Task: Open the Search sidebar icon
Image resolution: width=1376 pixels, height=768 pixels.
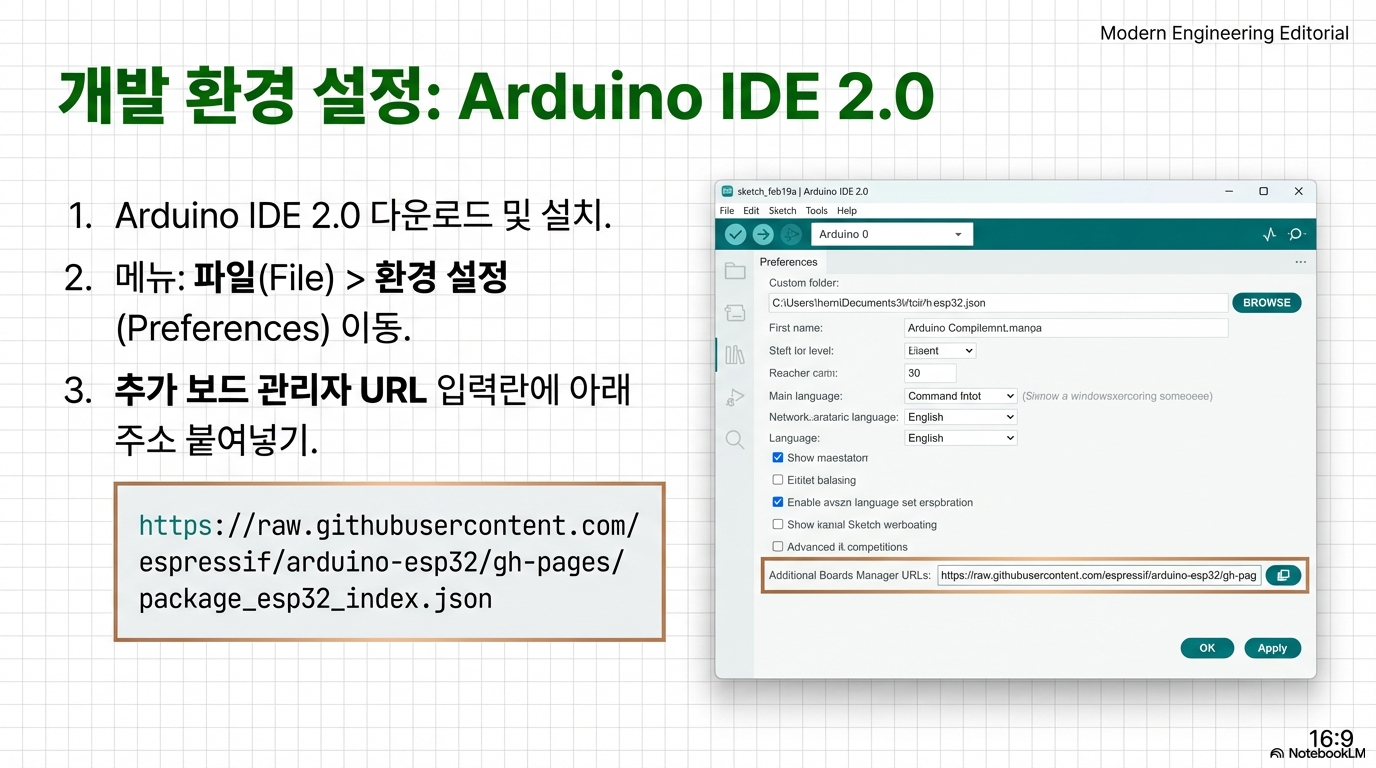Action: [x=735, y=440]
